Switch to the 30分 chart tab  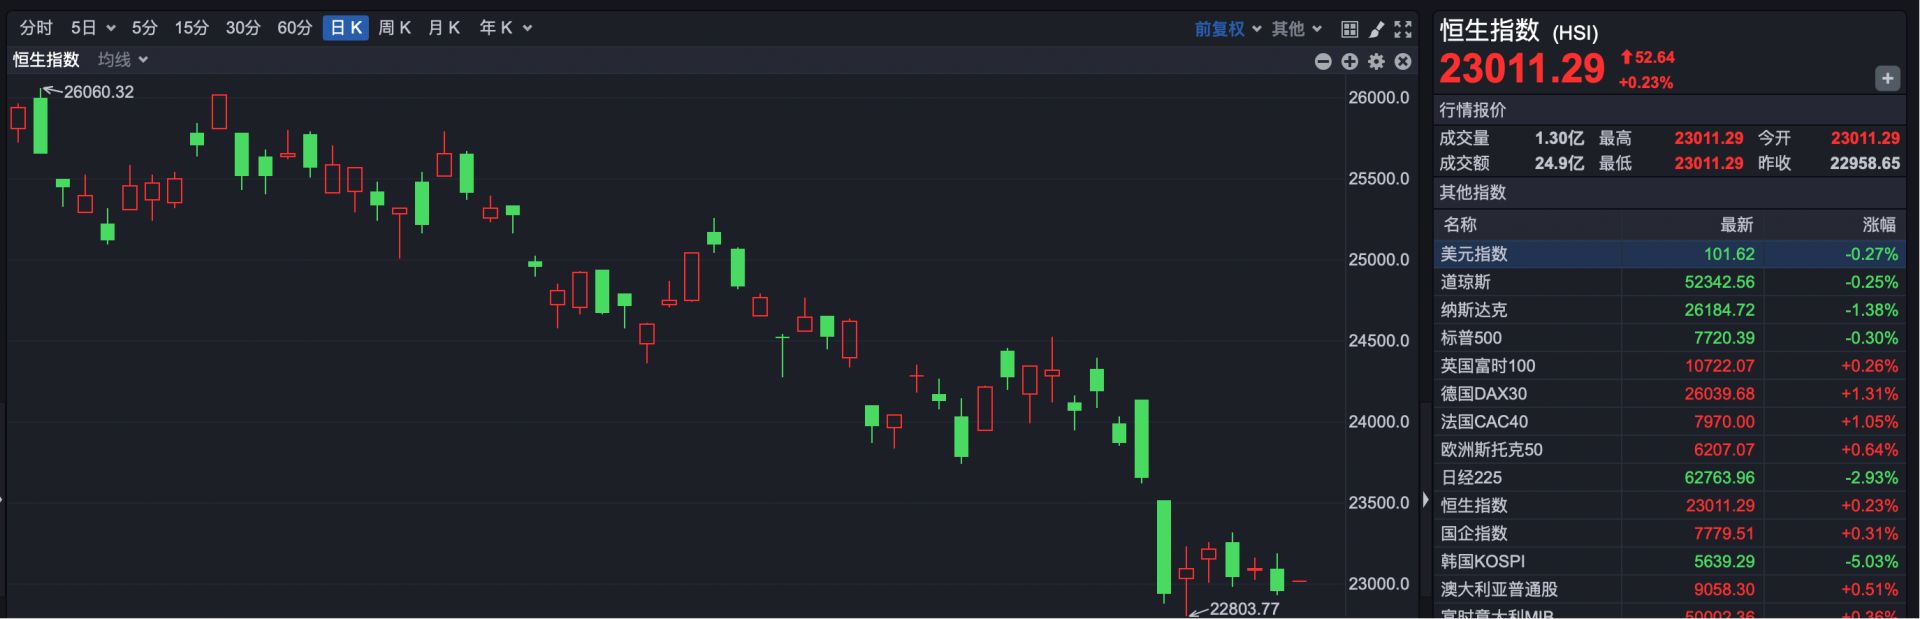(243, 28)
